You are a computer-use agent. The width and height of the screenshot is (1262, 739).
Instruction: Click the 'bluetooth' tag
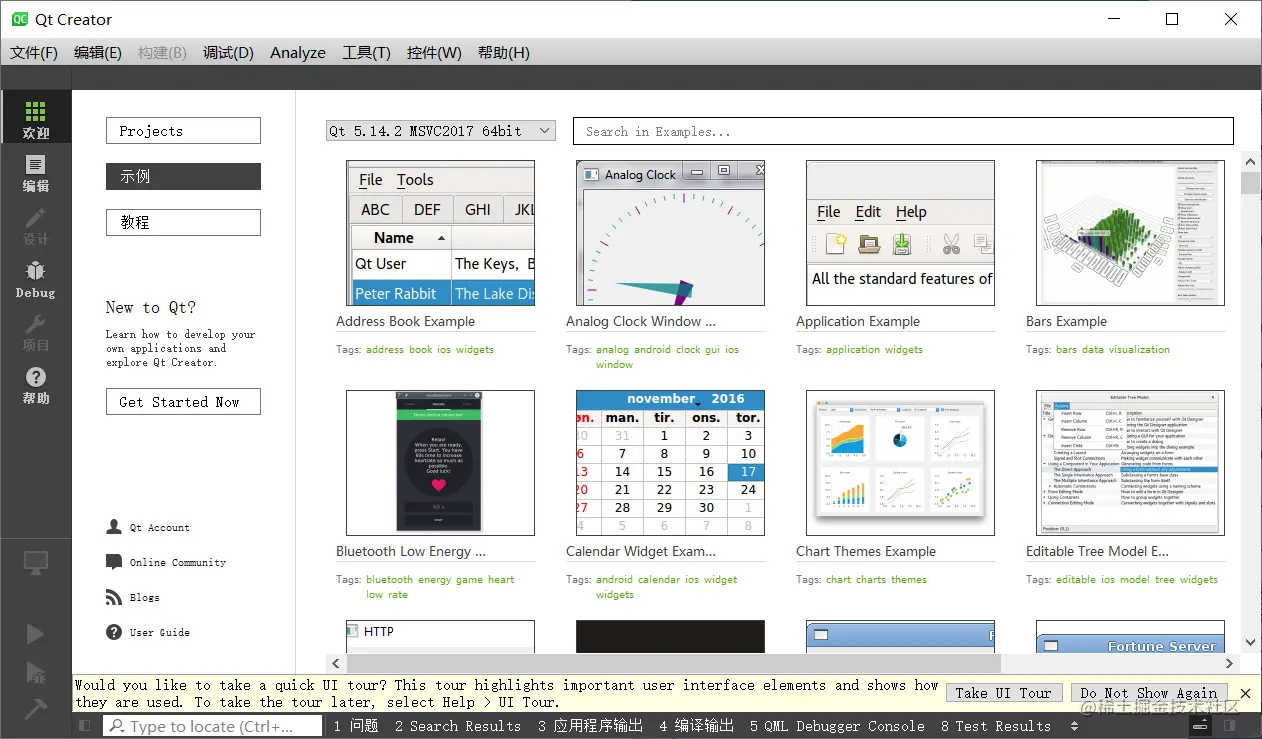coord(389,580)
